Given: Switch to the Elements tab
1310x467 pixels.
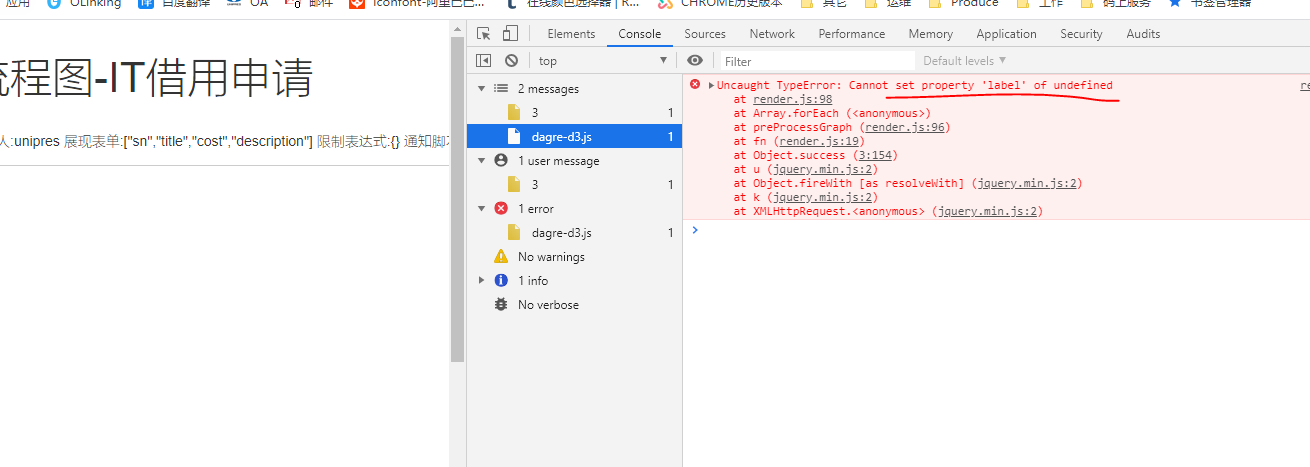Looking at the screenshot, I should click(571, 34).
